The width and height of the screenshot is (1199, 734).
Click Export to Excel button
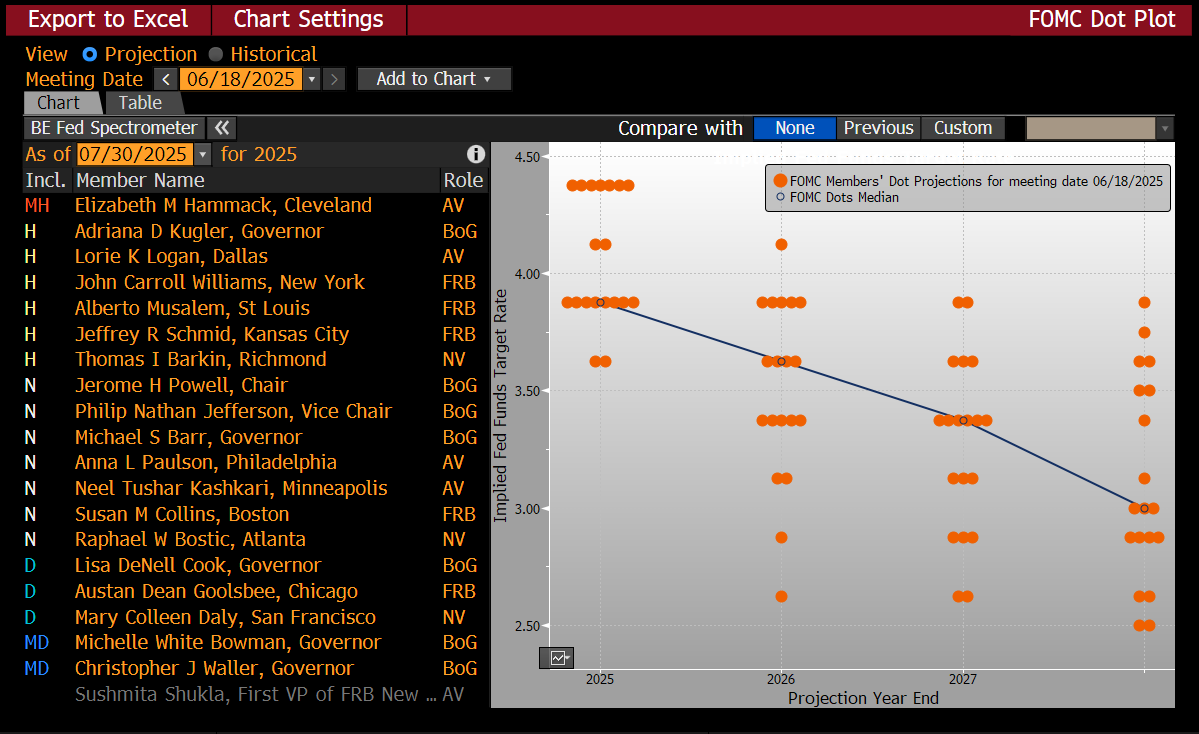tap(108, 19)
